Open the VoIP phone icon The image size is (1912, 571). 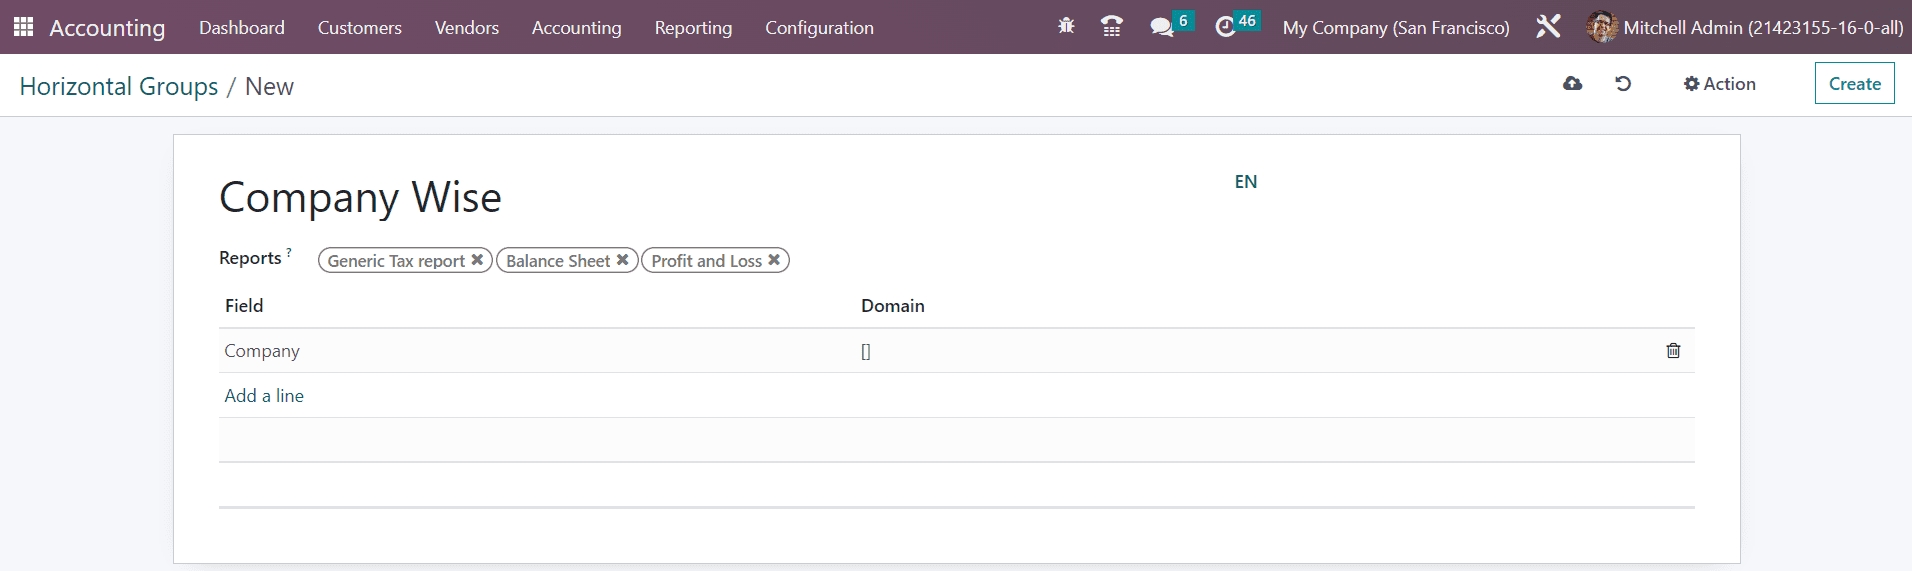click(x=1111, y=27)
